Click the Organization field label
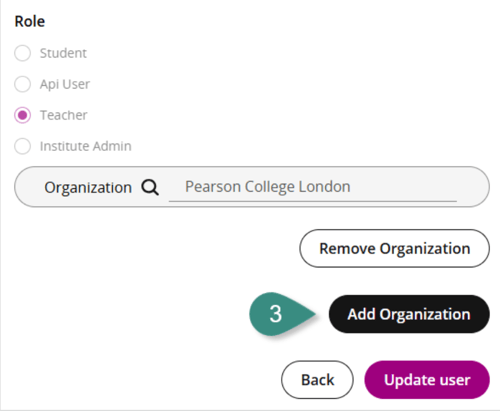This screenshot has height=411, width=500. pos(88,187)
